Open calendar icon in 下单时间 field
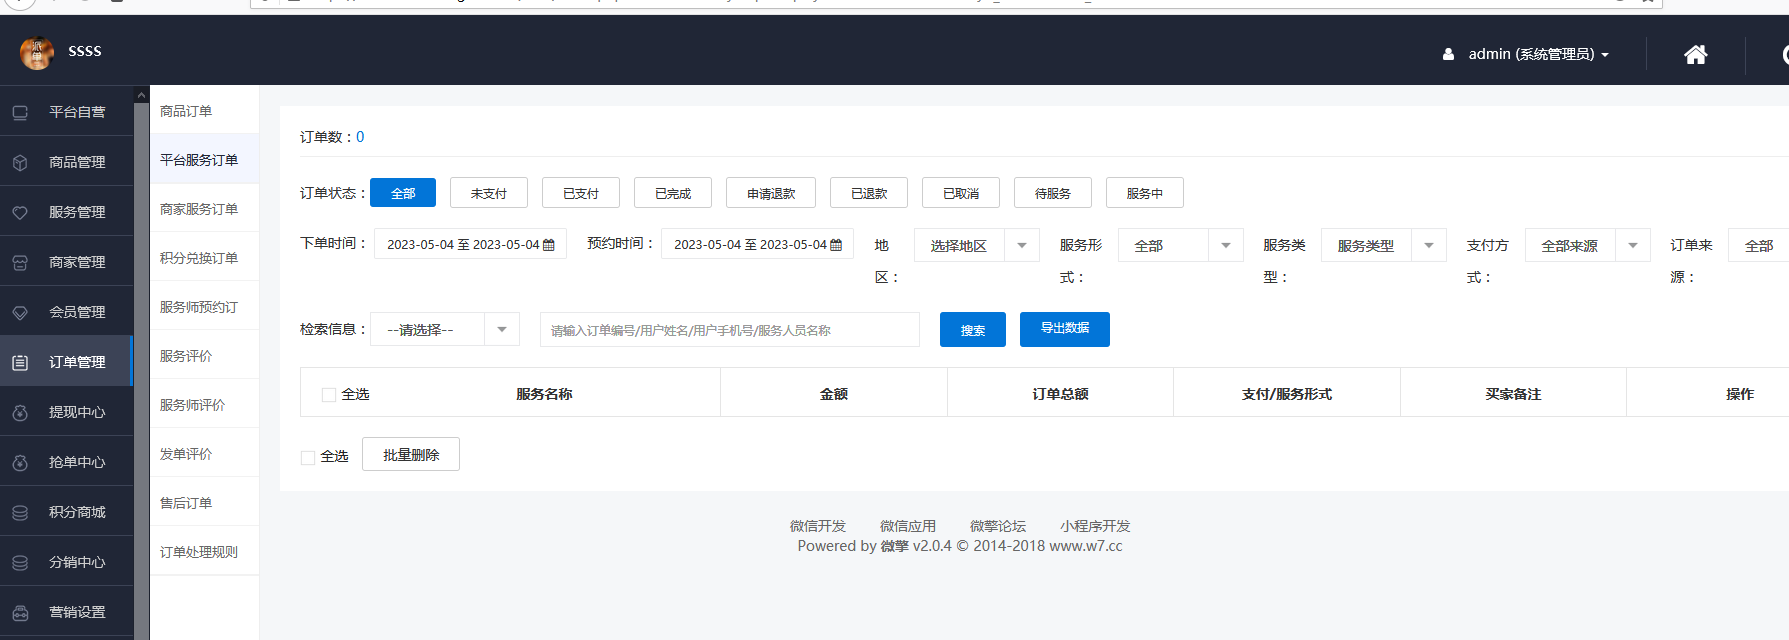The height and width of the screenshot is (640, 1789). (x=548, y=245)
